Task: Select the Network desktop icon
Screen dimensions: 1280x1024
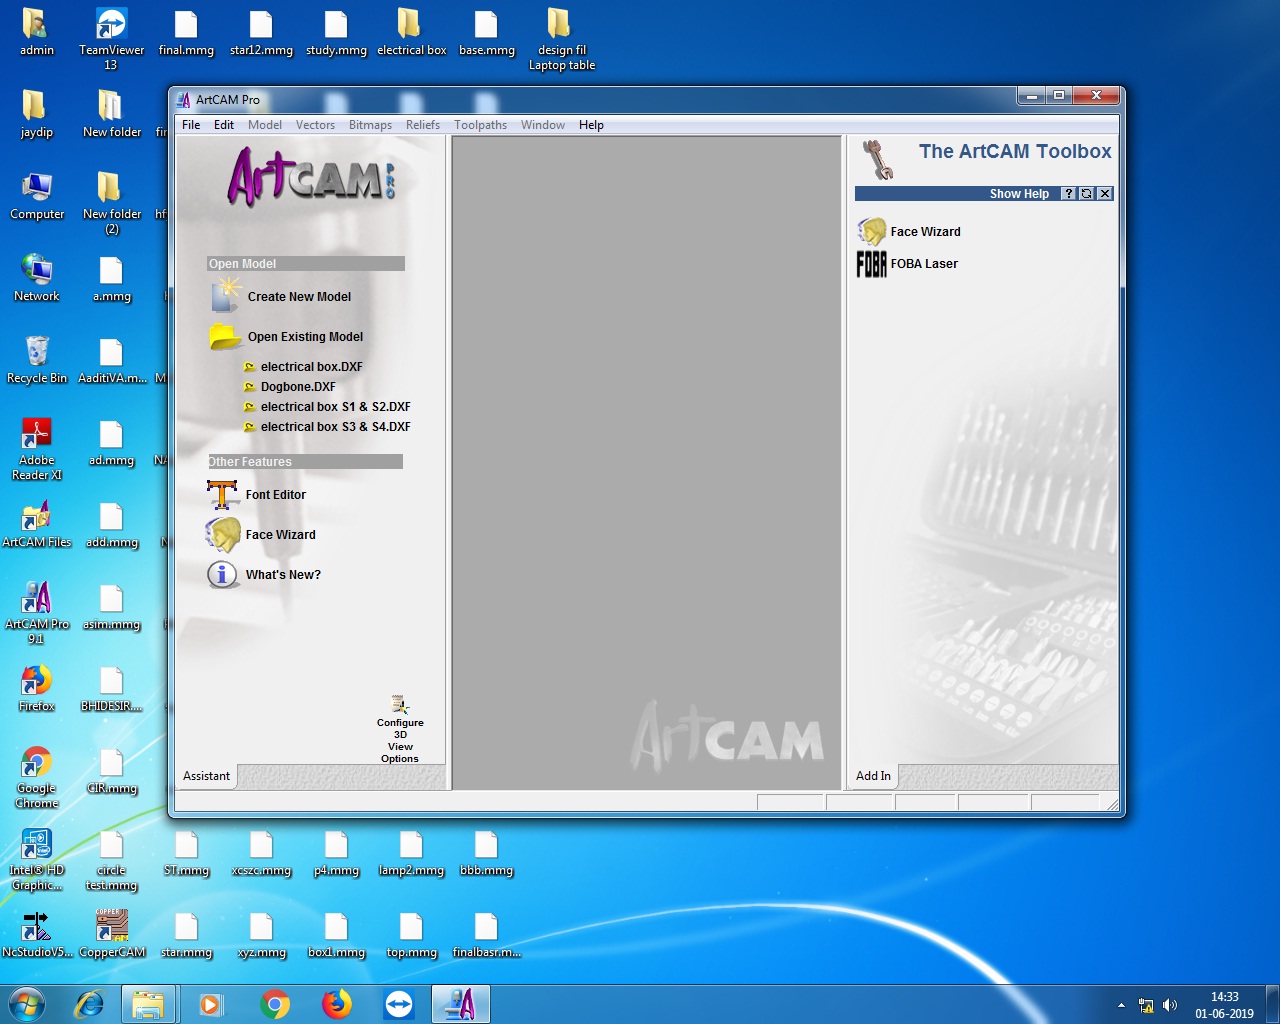Action: coord(37,278)
